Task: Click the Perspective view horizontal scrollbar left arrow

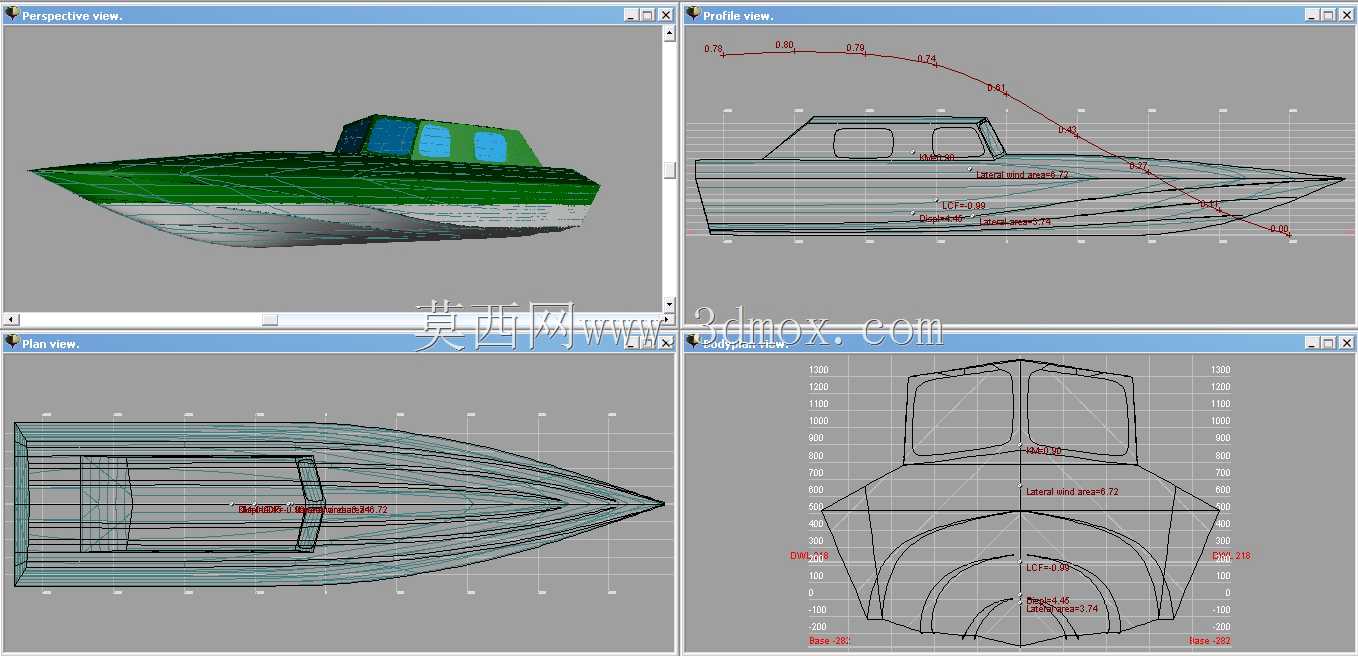Action: click(10, 319)
